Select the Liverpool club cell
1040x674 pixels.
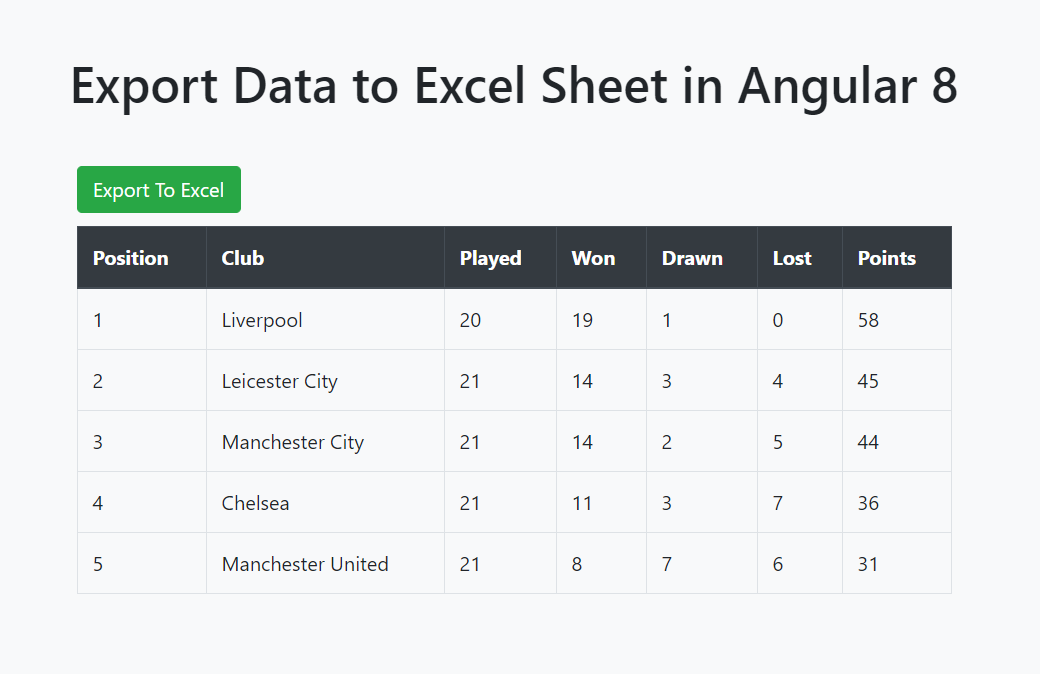[x=262, y=319]
